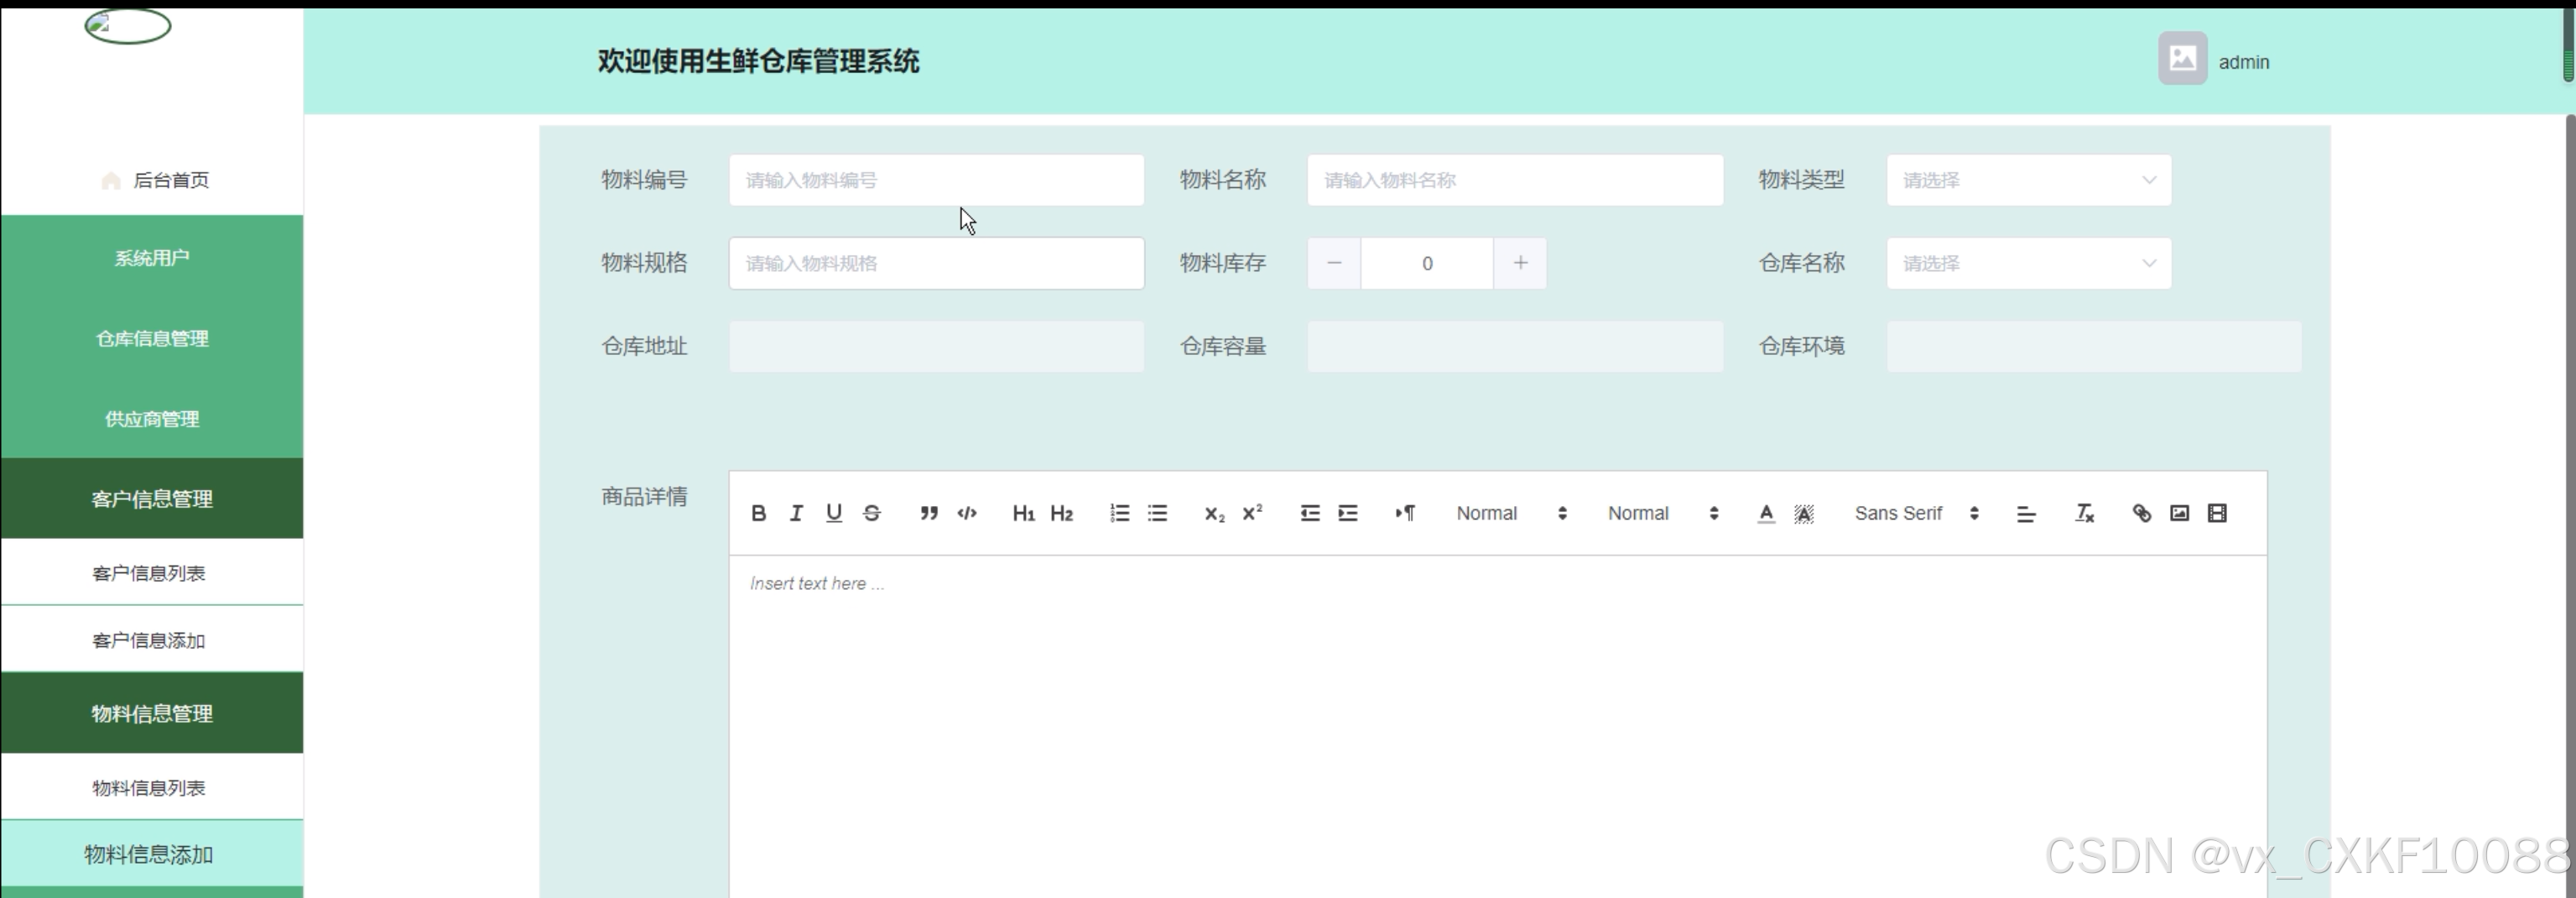
Task: Open text color picker
Action: point(1766,513)
